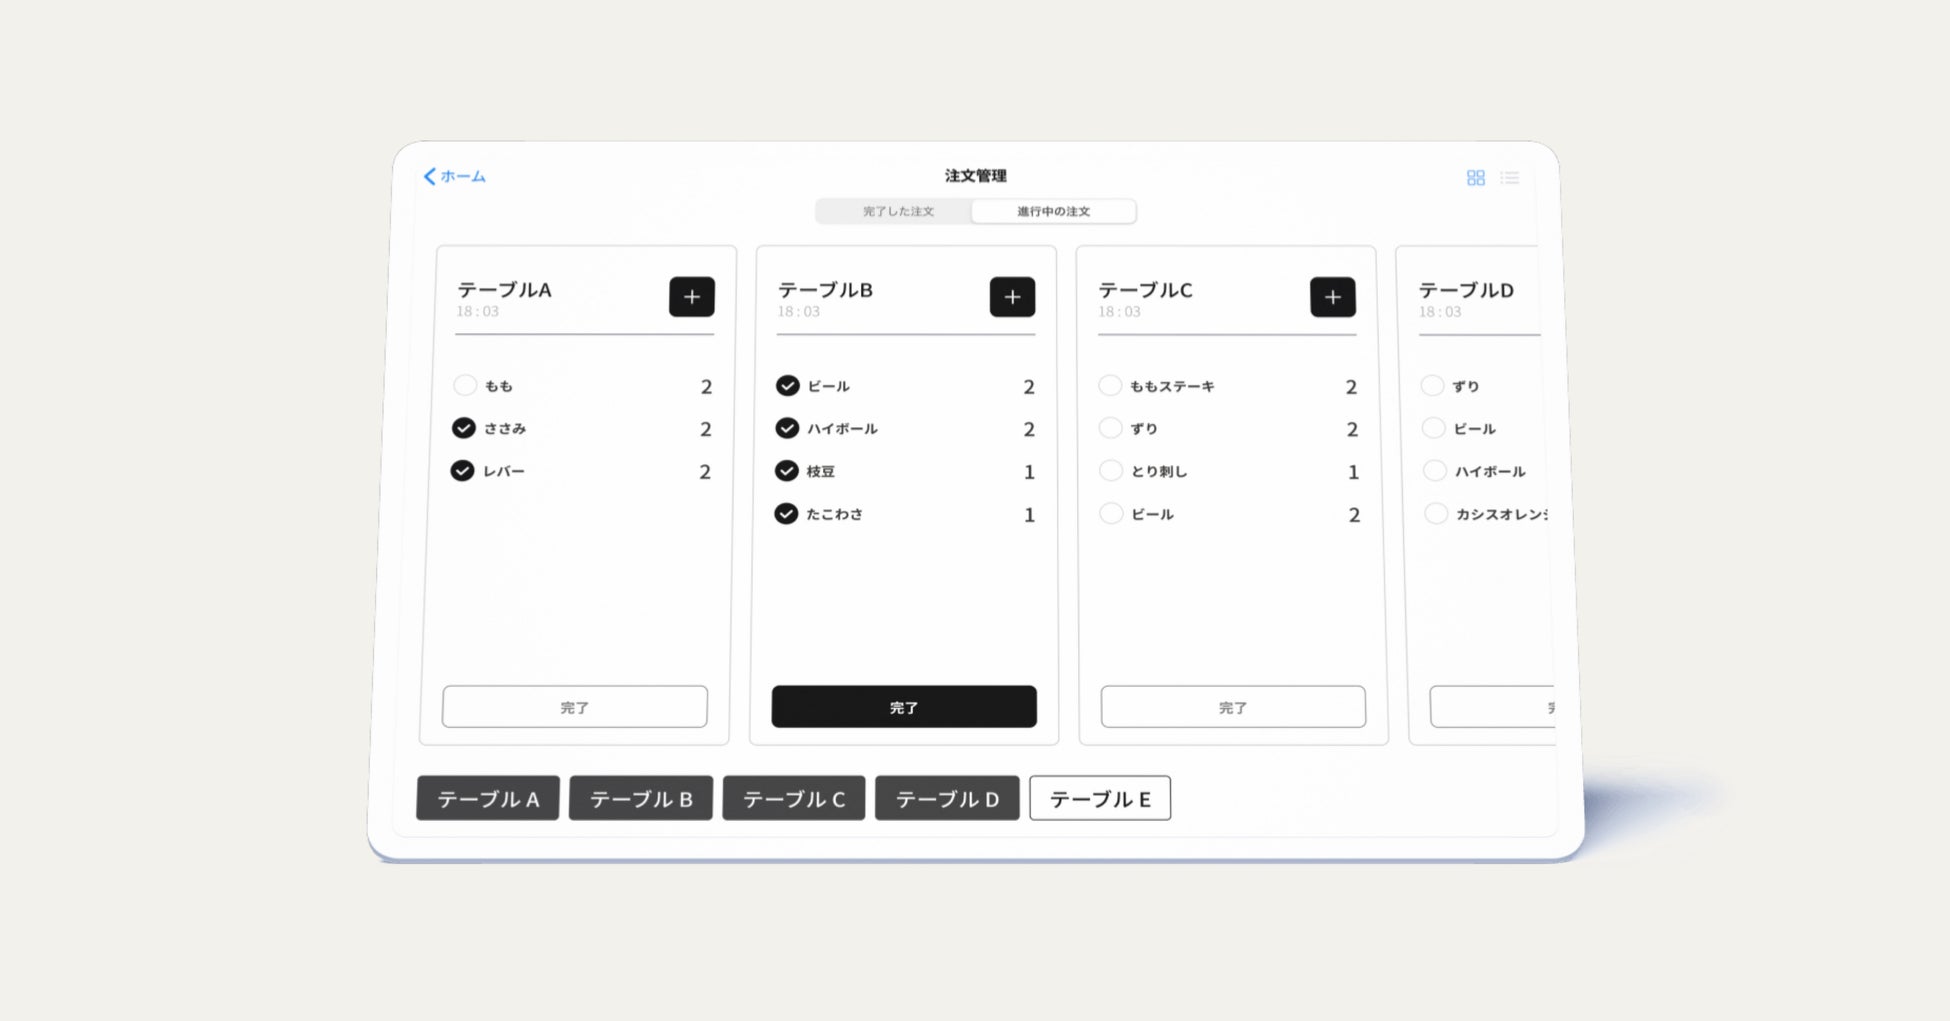1950x1021 pixels.
Task: Check off とり刺し in テーブルC
Action: point(1111,470)
